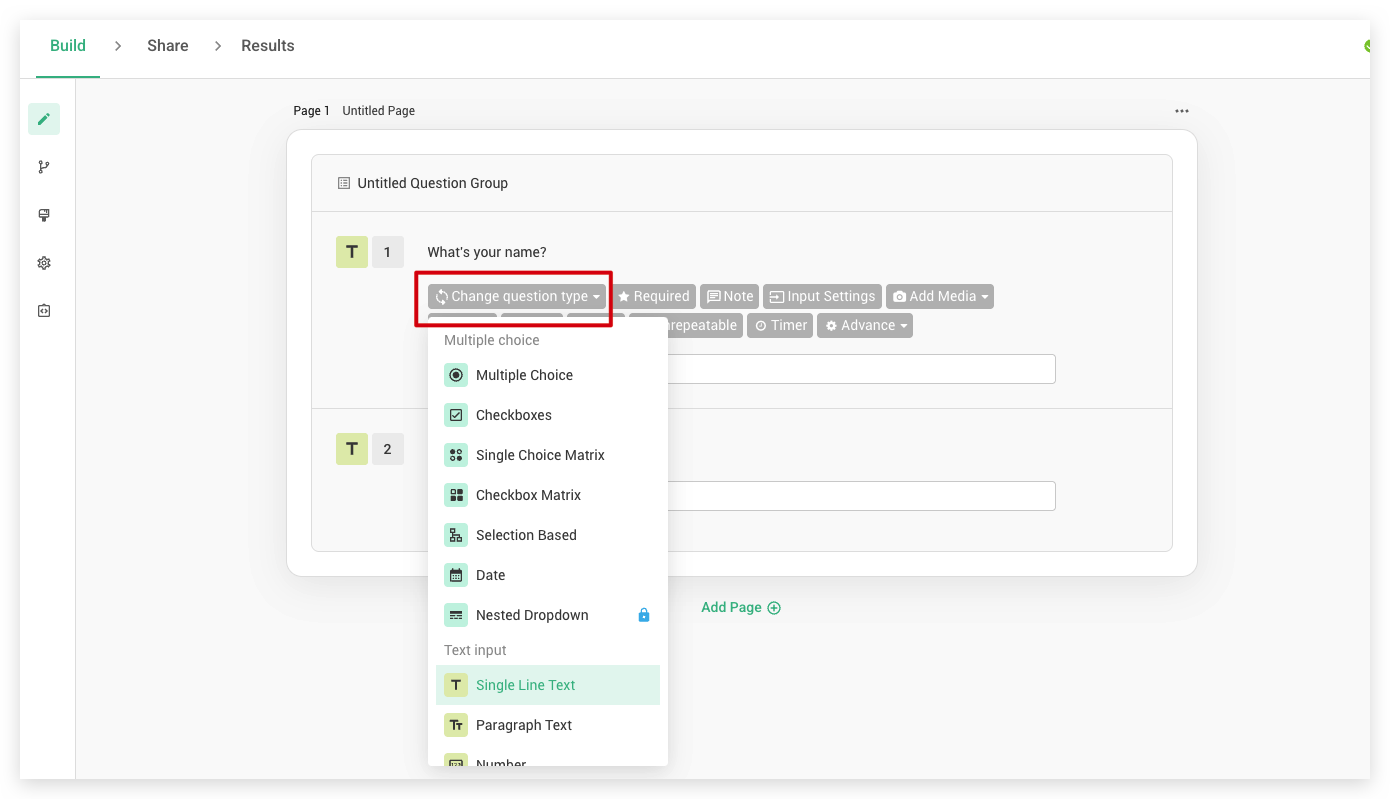Click the Untitled Page title
Image resolution: width=1390 pixels, height=799 pixels.
[378, 111]
